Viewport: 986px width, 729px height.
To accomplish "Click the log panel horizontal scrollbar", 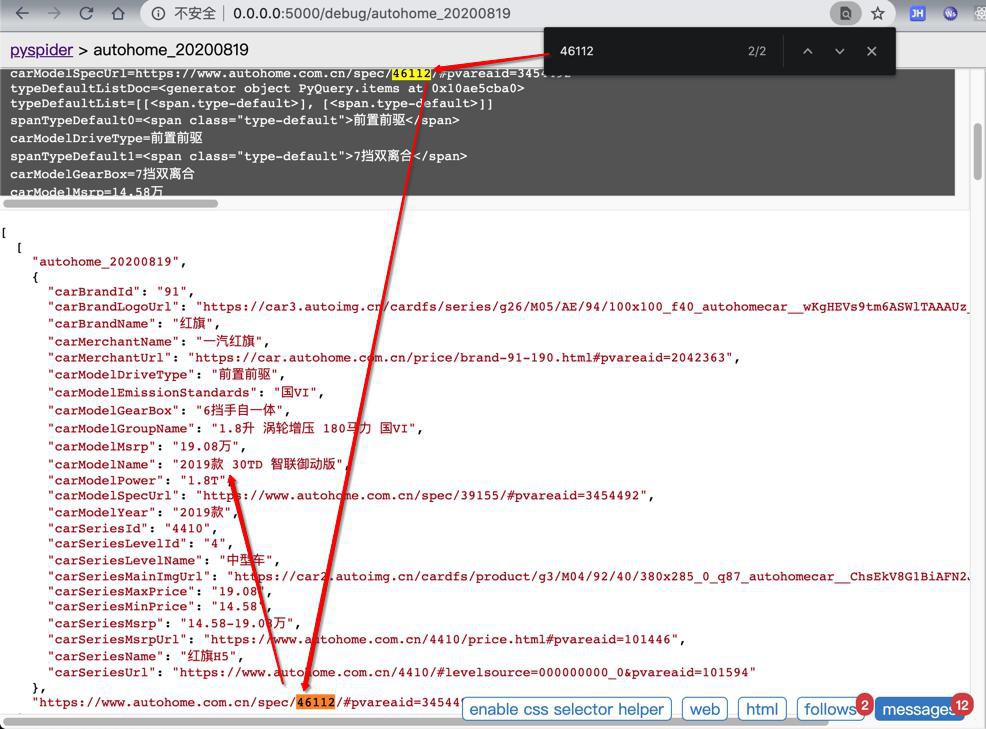I will pos(111,204).
